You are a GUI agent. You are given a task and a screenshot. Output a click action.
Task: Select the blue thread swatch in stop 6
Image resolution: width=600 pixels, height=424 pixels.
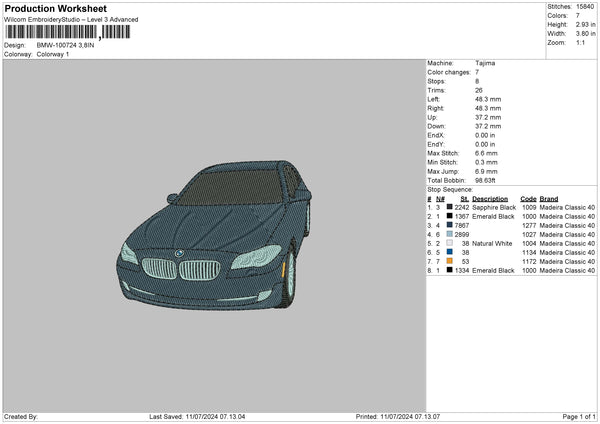452,252
